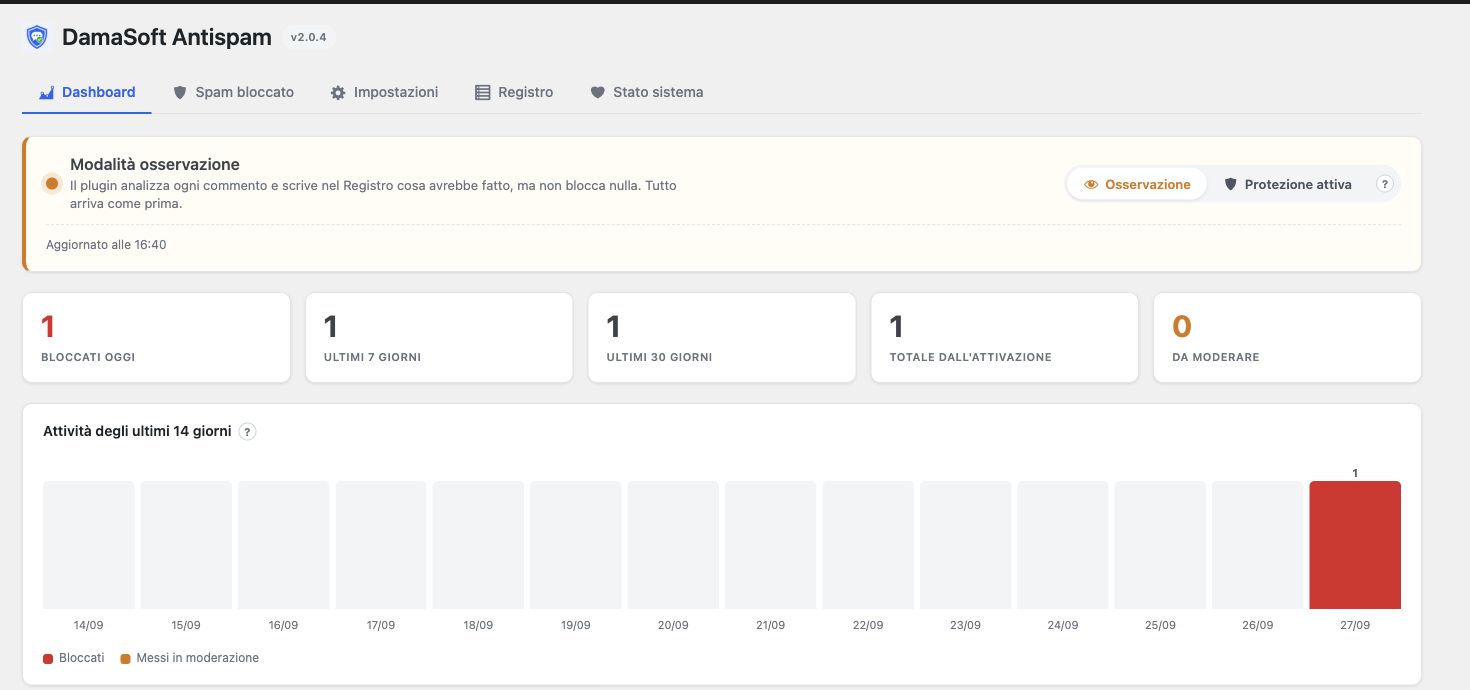The image size is (1470, 690).
Task: Click the Da moderare card
Action: [1287, 338]
